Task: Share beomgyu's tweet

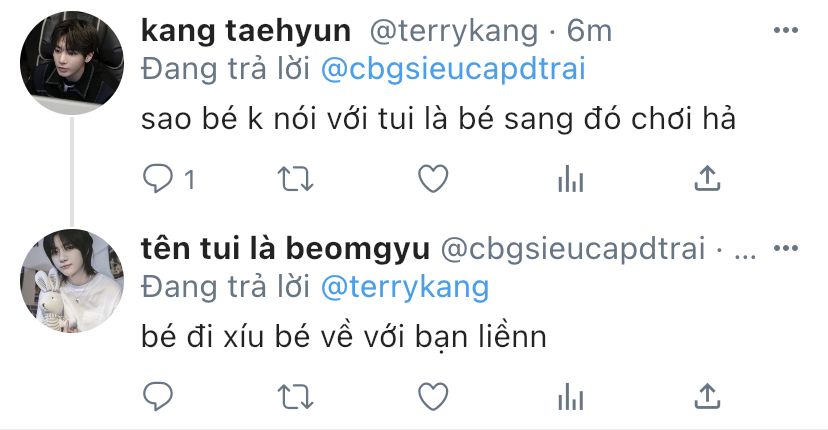Action: pos(707,395)
